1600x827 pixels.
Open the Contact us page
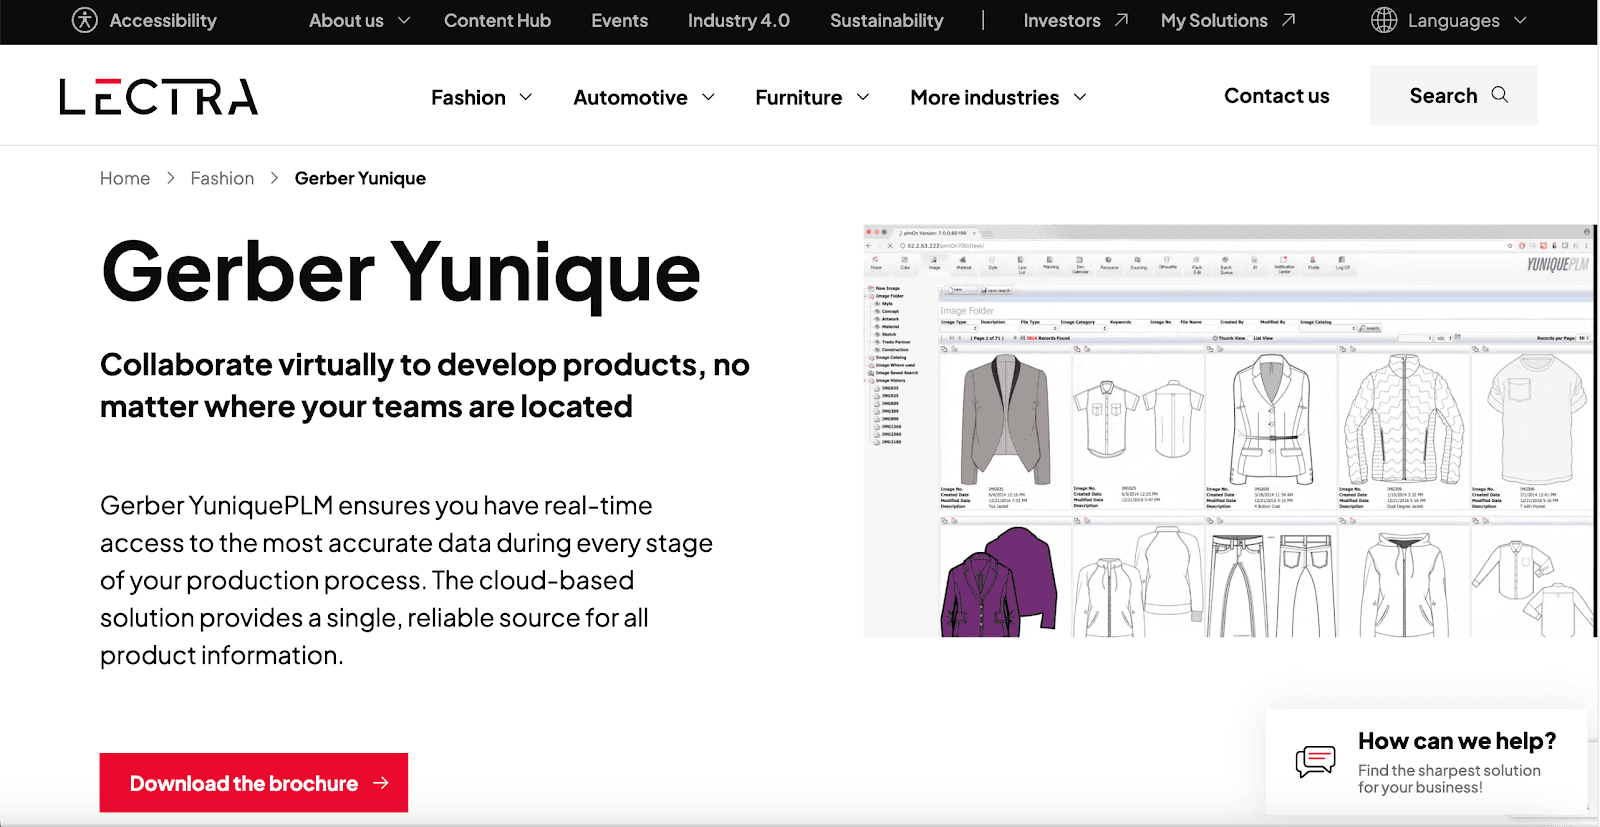1276,96
